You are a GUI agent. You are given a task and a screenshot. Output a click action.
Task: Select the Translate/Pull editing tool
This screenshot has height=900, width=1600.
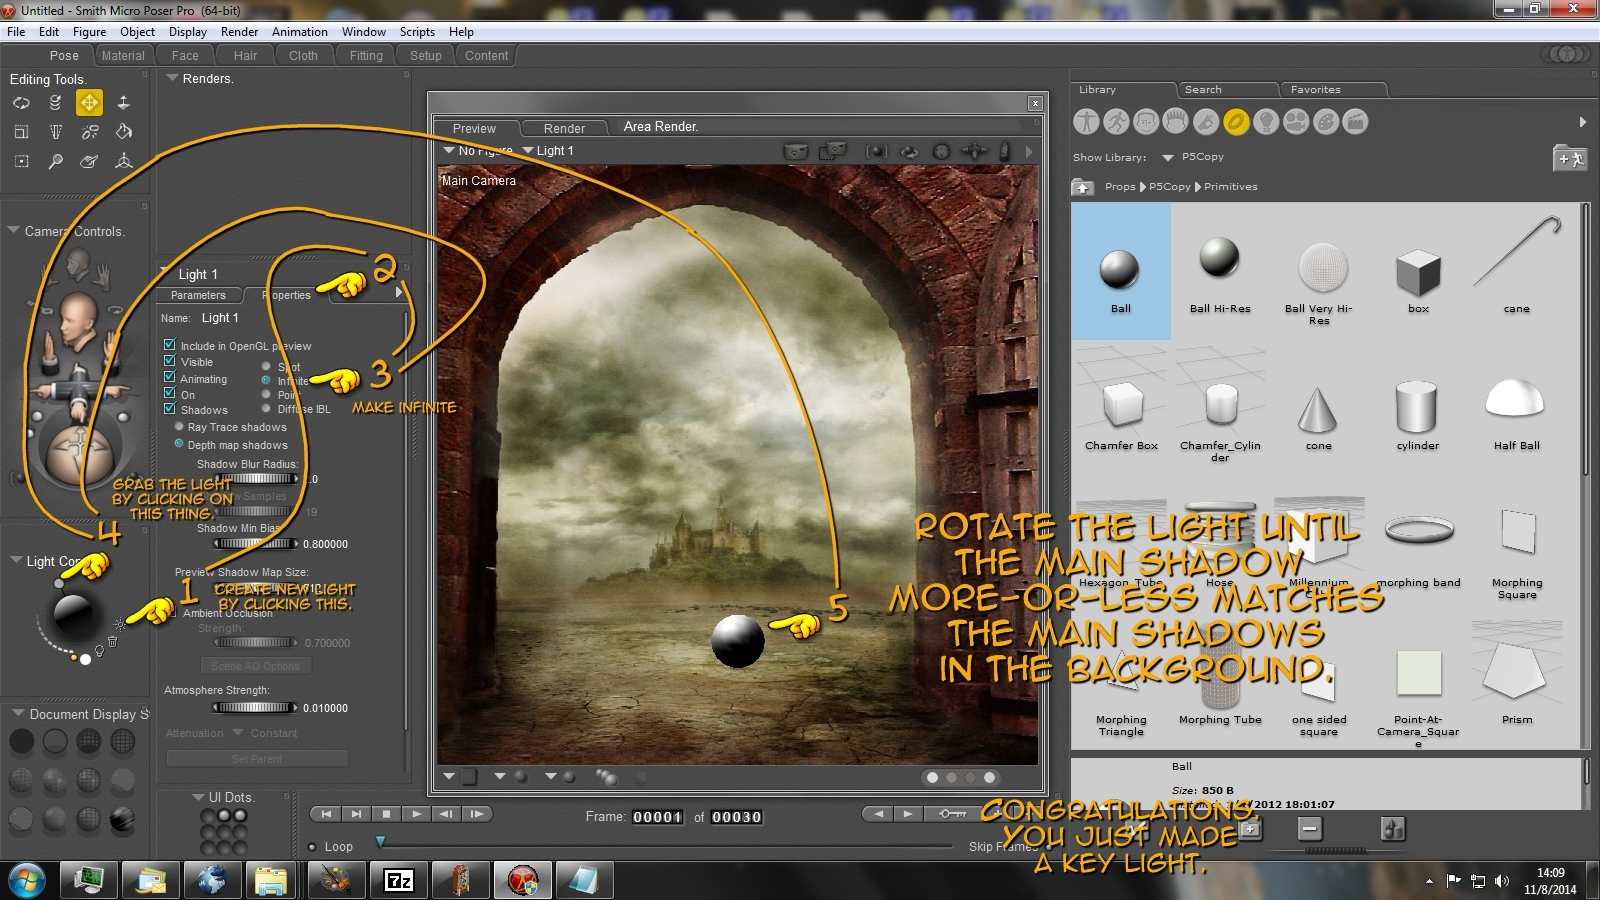pyautogui.click(x=89, y=102)
